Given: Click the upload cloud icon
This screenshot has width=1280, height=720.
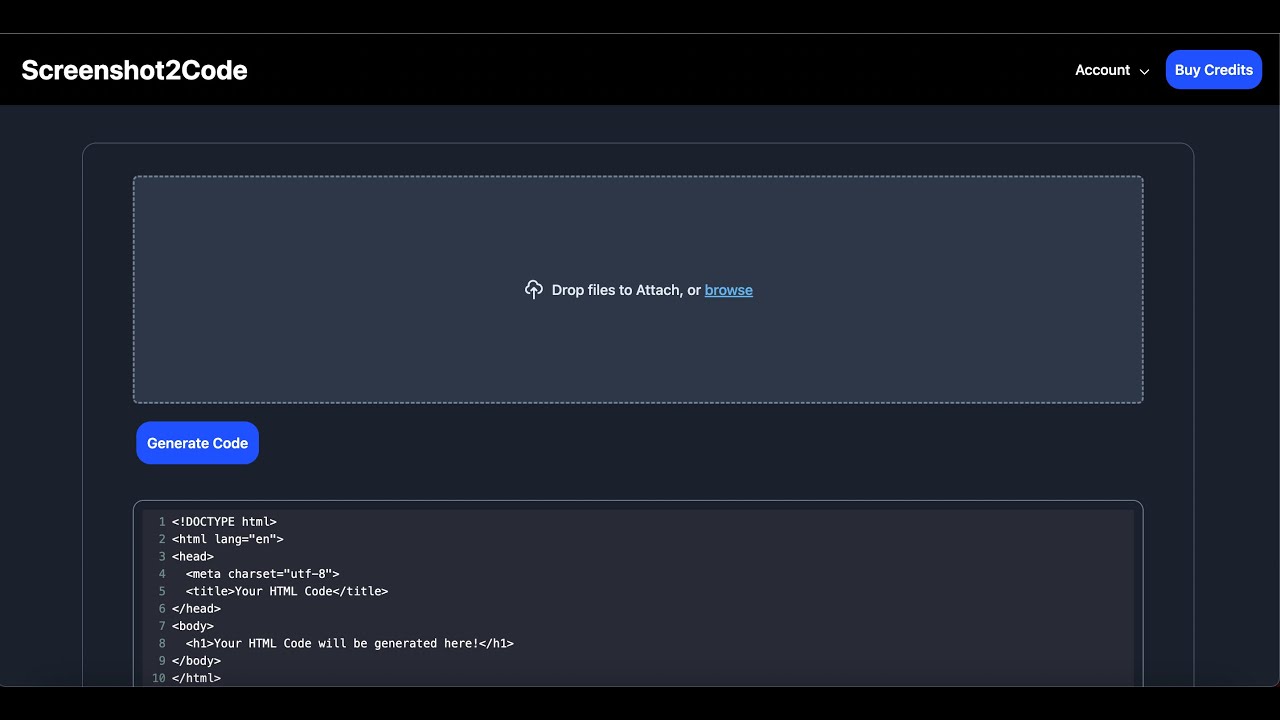Looking at the screenshot, I should coord(534,290).
